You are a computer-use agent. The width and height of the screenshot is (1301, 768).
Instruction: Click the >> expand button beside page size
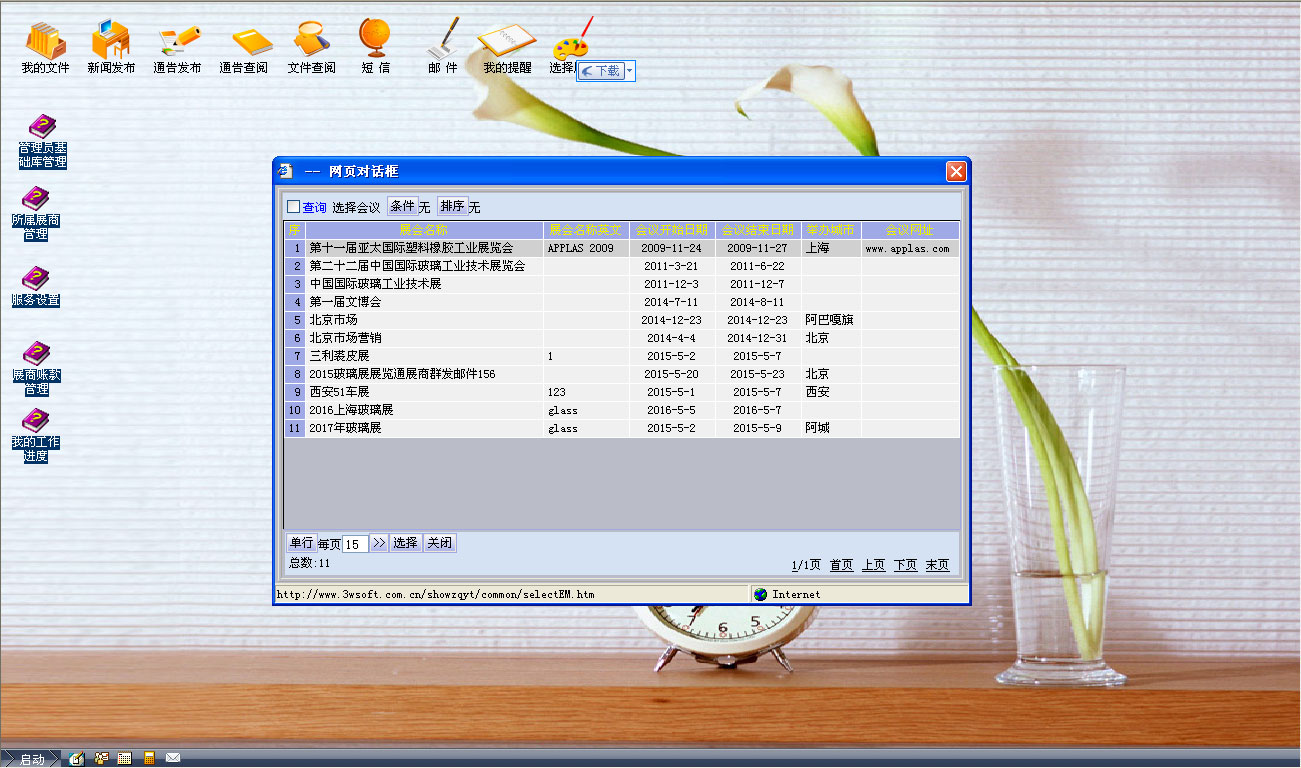point(379,543)
